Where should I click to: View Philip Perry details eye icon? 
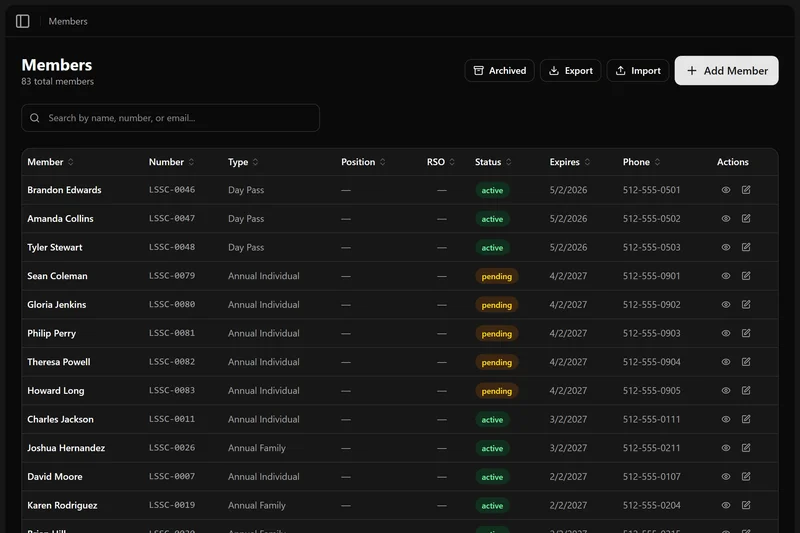coord(726,333)
